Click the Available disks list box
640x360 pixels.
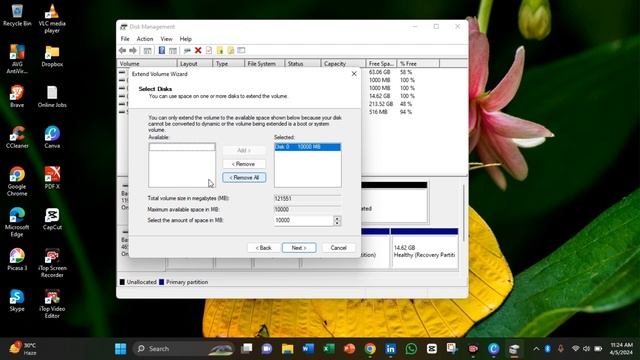click(x=182, y=165)
